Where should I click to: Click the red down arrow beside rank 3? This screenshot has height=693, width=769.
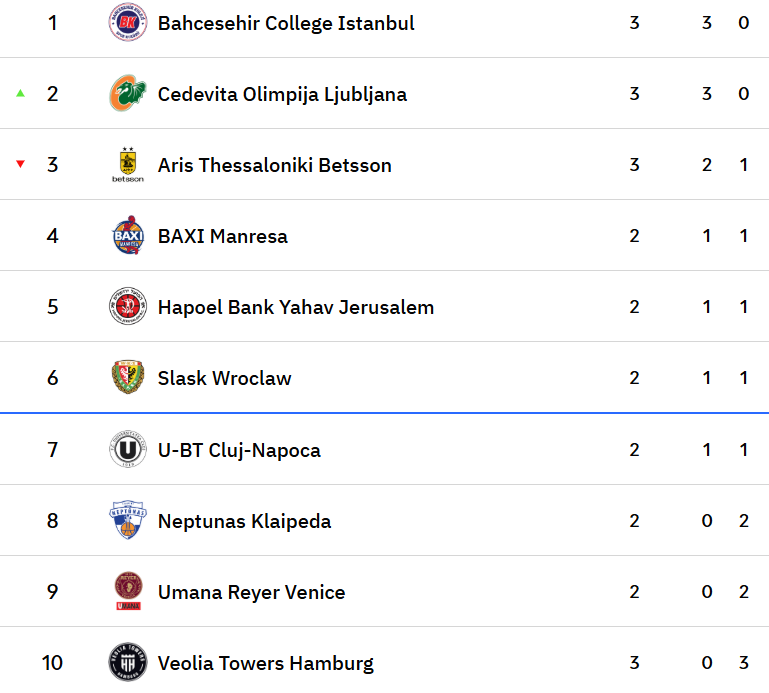pyautogui.click(x=20, y=165)
